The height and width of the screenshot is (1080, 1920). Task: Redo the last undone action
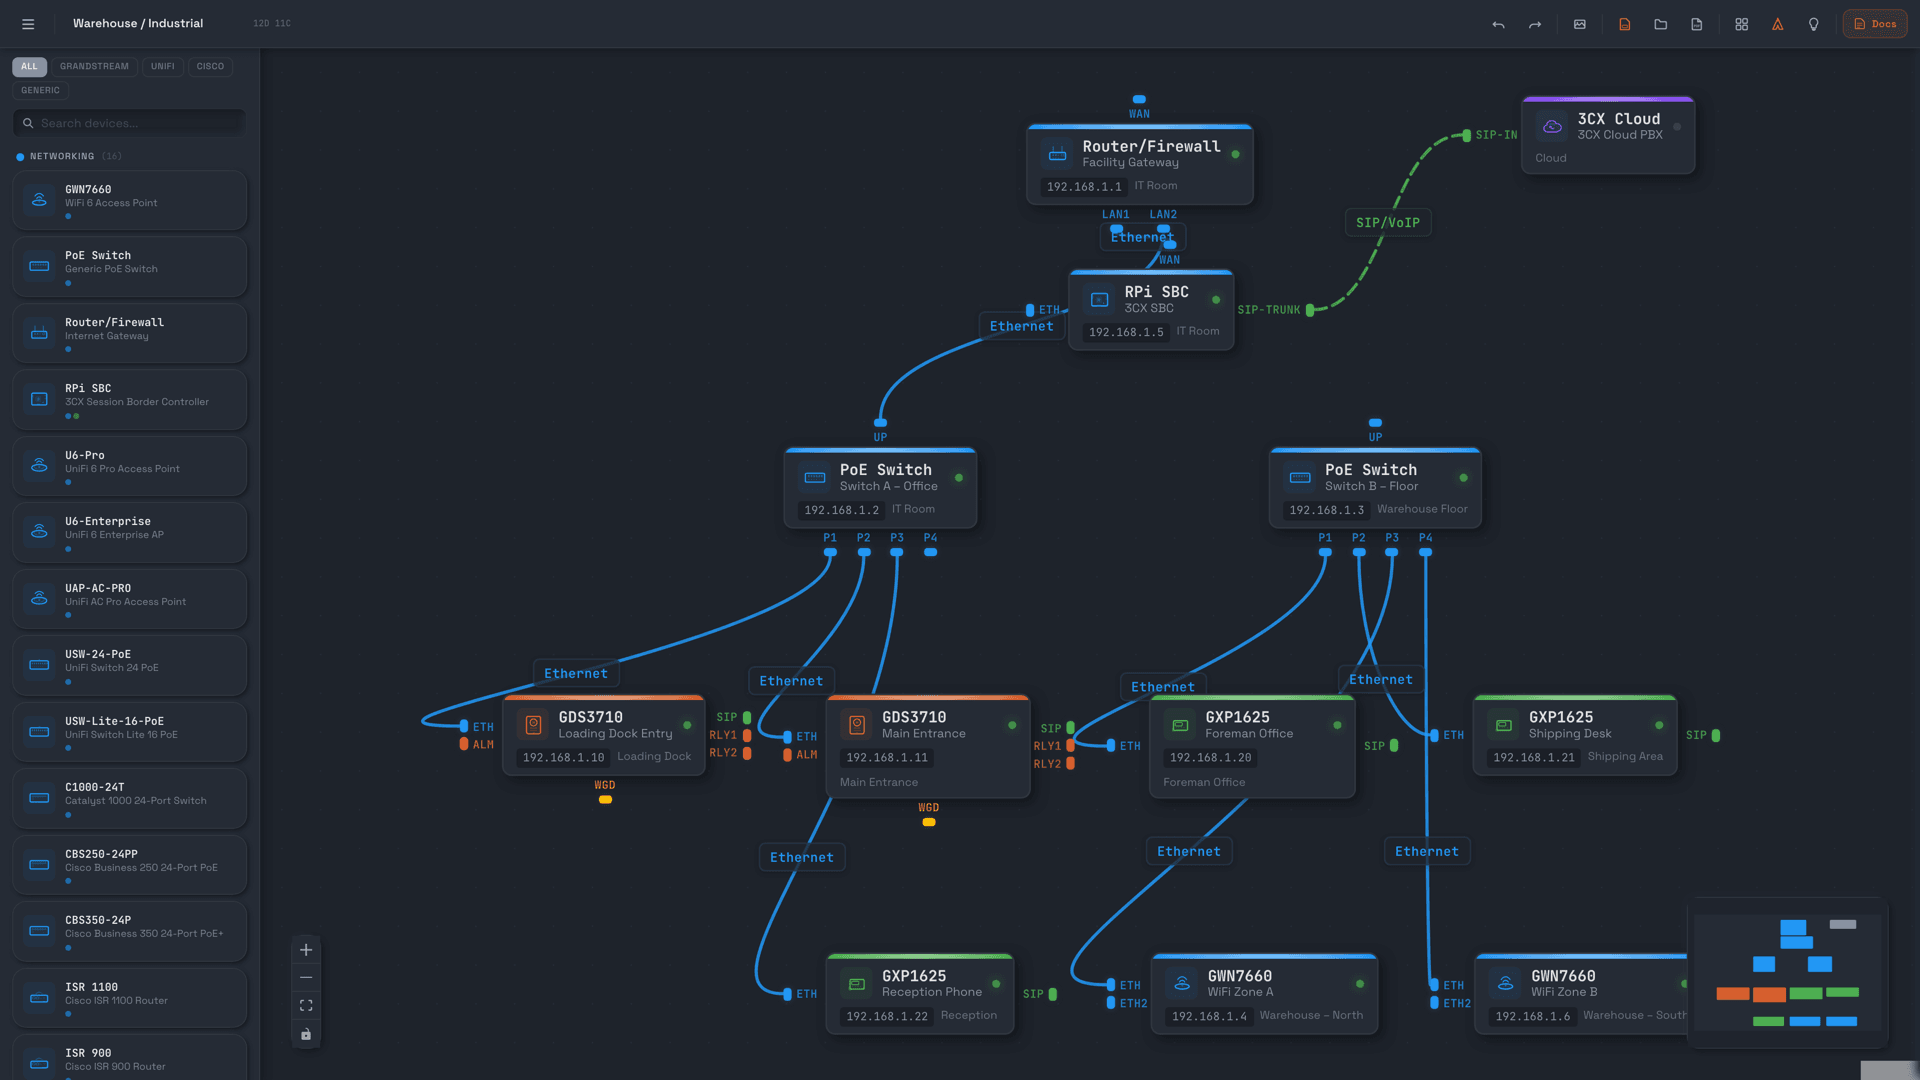pos(1535,24)
